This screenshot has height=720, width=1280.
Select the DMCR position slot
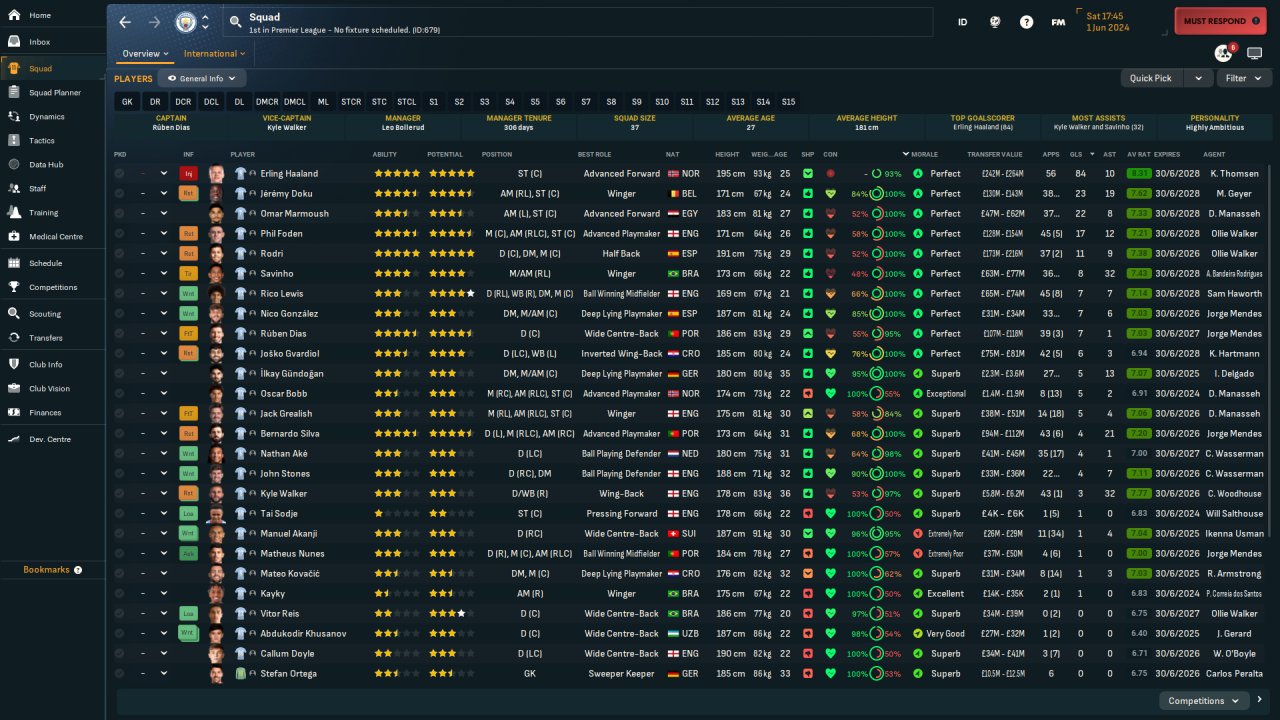coord(267,101)
